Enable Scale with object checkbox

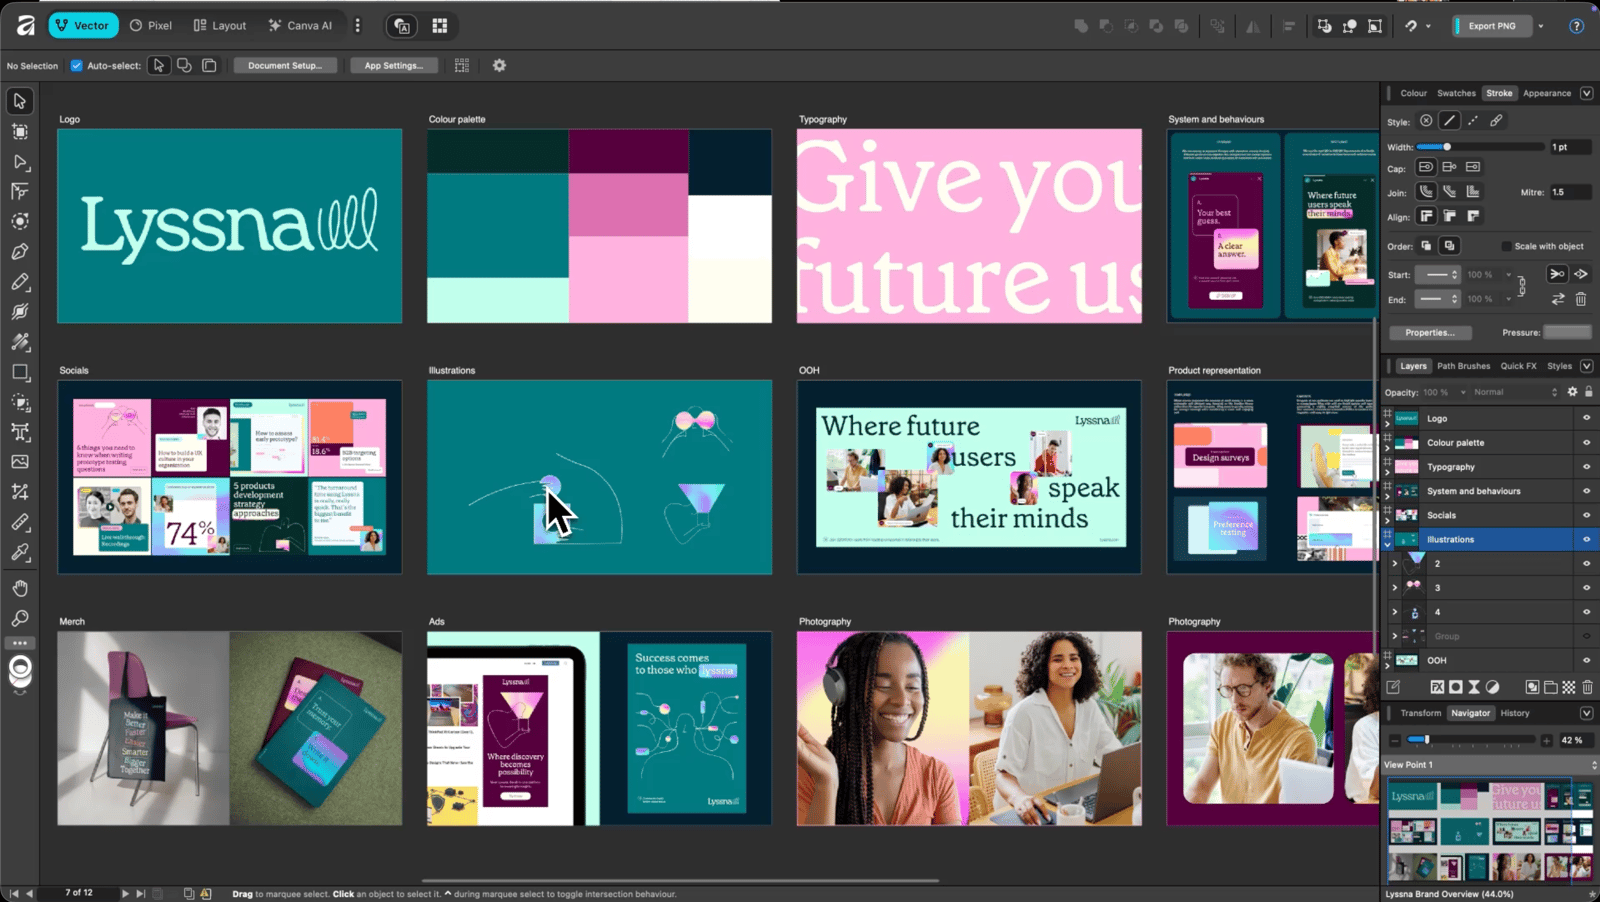pos(1506,246)
